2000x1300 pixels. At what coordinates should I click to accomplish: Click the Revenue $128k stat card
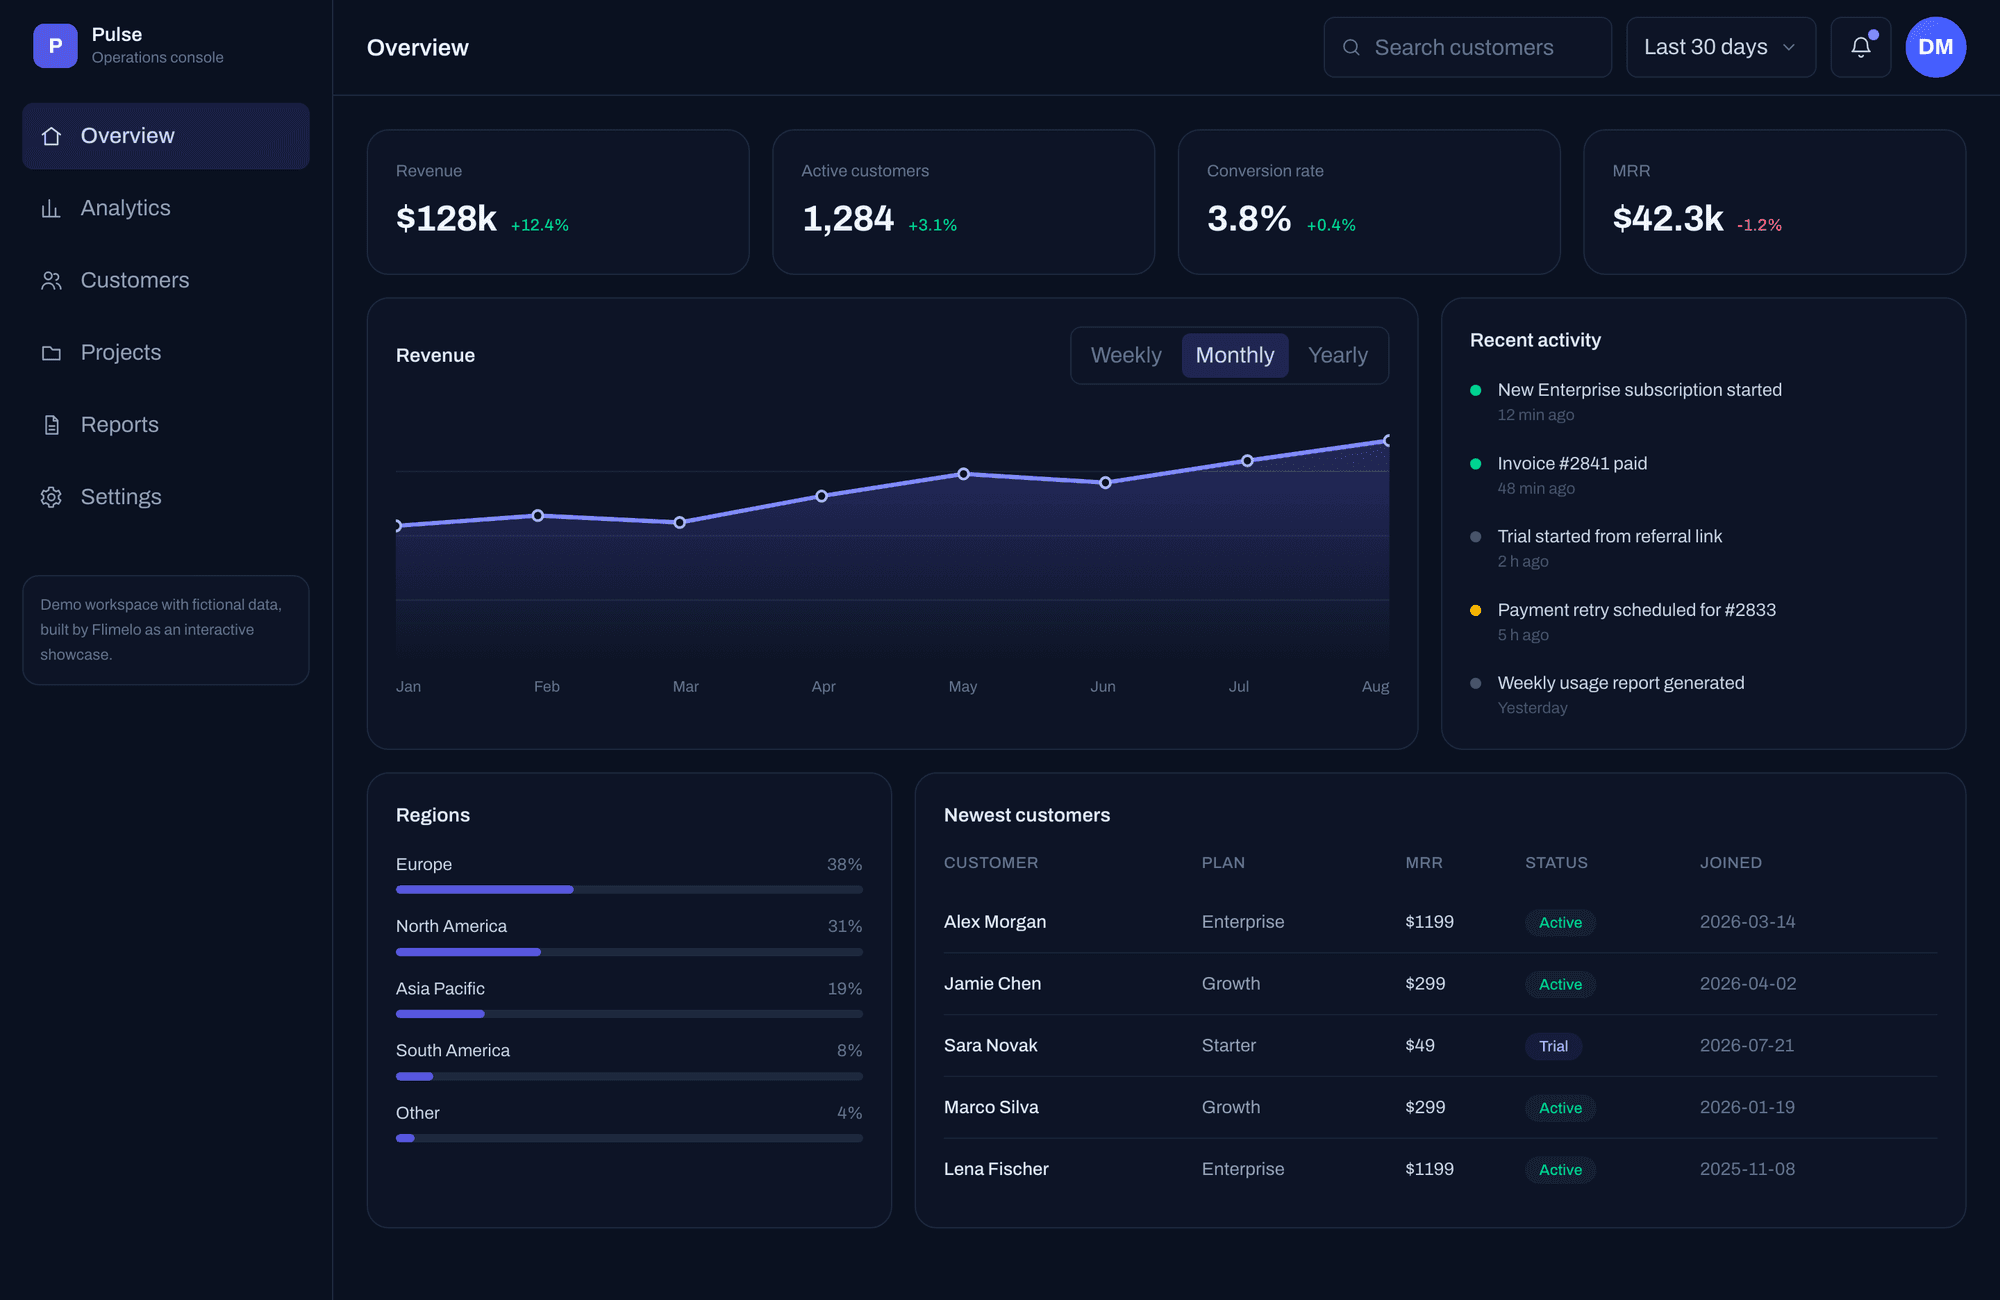(x=558, y=202)
